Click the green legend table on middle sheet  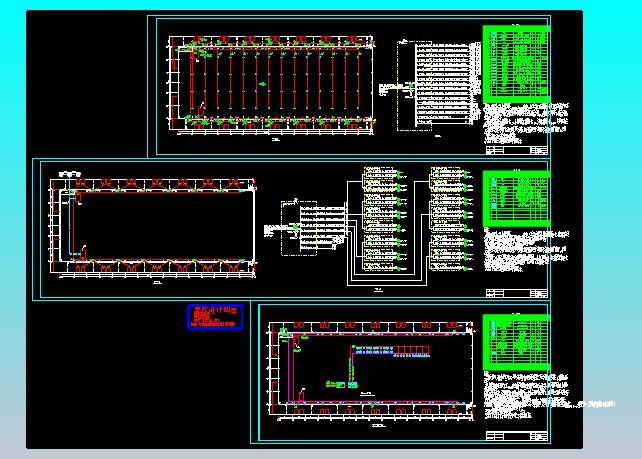tap(516, 199)
